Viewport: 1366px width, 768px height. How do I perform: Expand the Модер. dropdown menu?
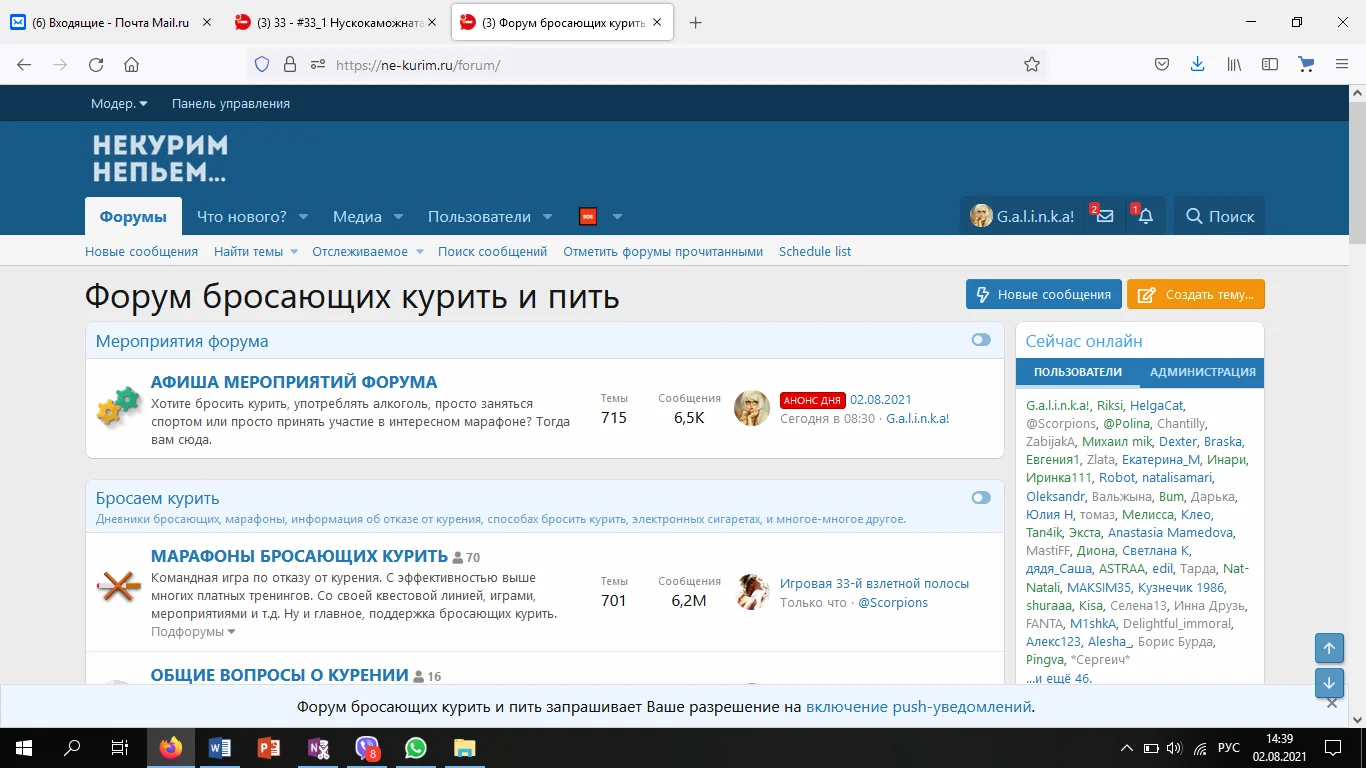click(x=118, y=103)
